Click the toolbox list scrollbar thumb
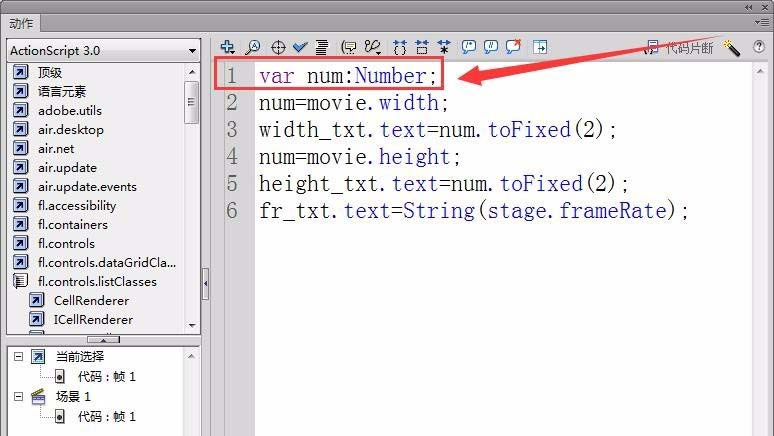Viewport: 774px width, 436px height. [x=191, y=102]
